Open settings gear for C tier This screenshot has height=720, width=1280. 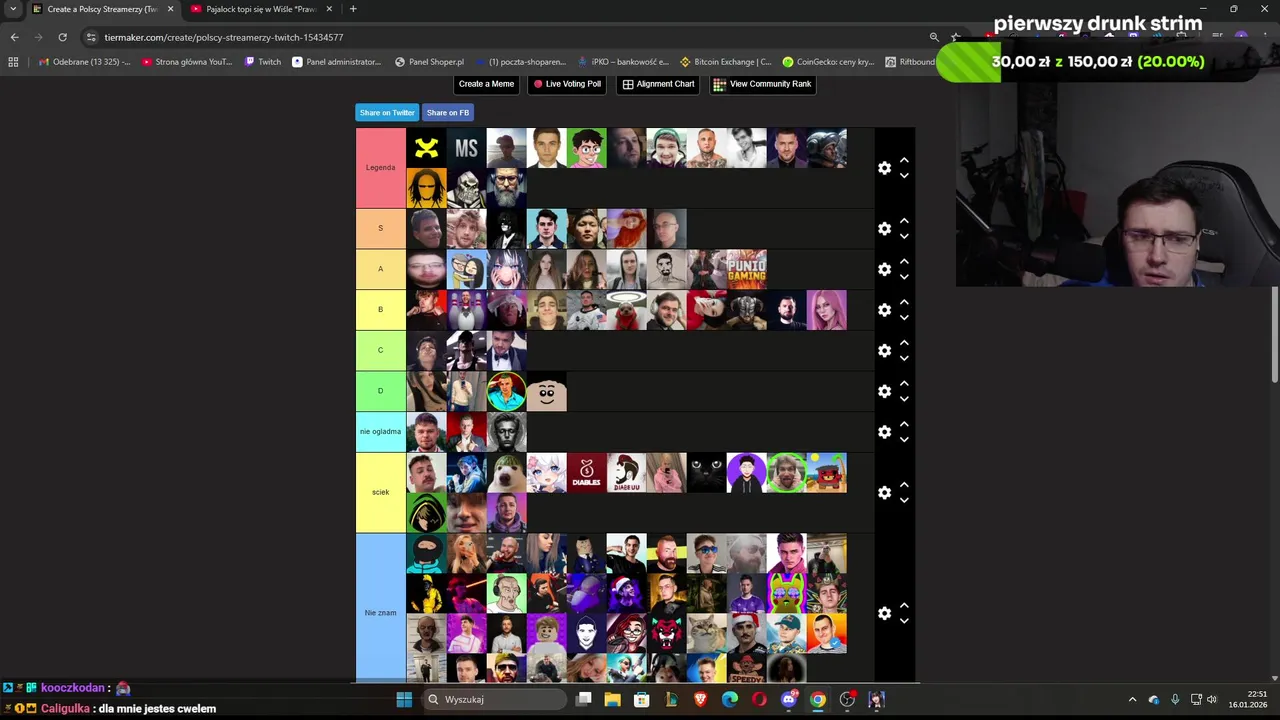[884, 351]
